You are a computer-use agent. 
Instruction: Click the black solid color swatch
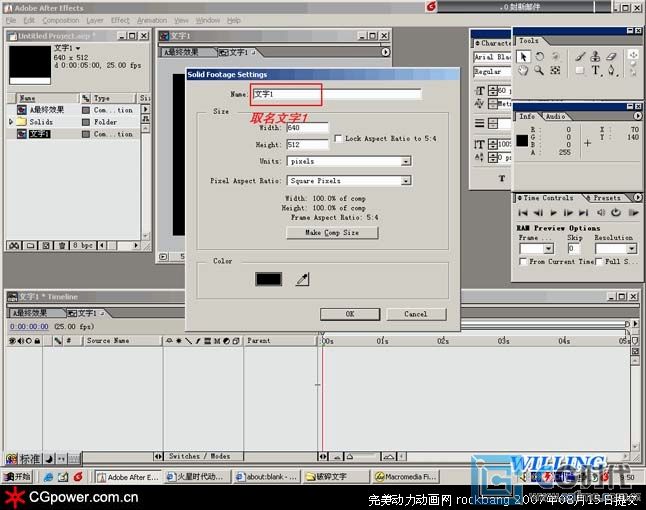point(268,279)
